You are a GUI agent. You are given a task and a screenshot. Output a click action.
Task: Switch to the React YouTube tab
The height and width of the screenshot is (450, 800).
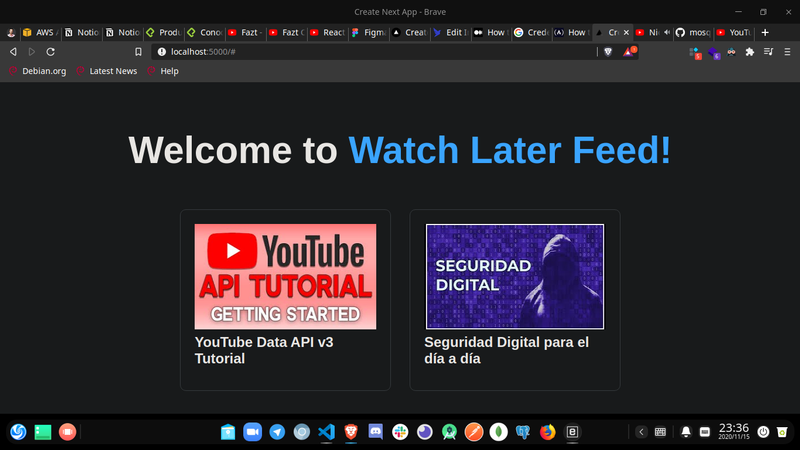click(328, 32)
